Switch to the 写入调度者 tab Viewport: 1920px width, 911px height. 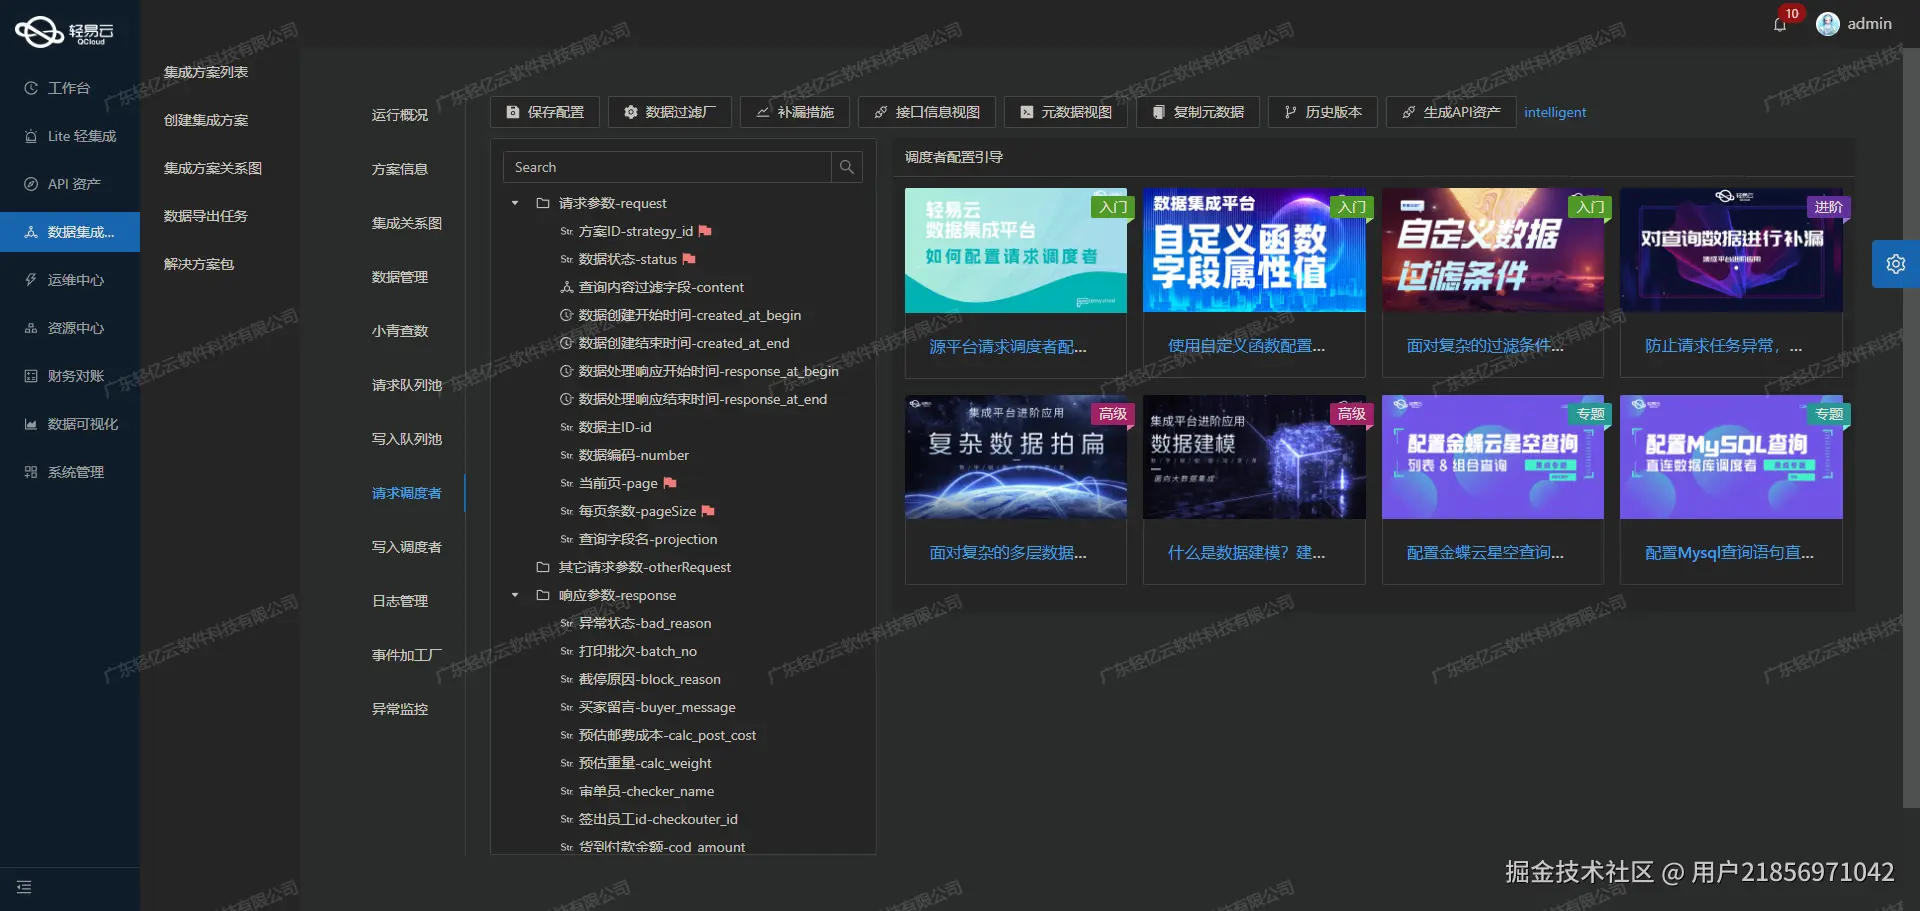tap(406, 546)
